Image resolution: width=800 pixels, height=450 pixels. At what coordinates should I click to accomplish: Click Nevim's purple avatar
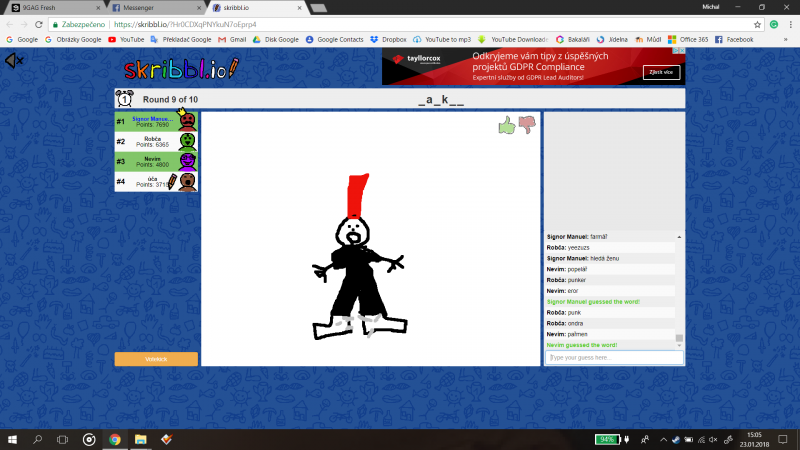[x=187, y=161]
